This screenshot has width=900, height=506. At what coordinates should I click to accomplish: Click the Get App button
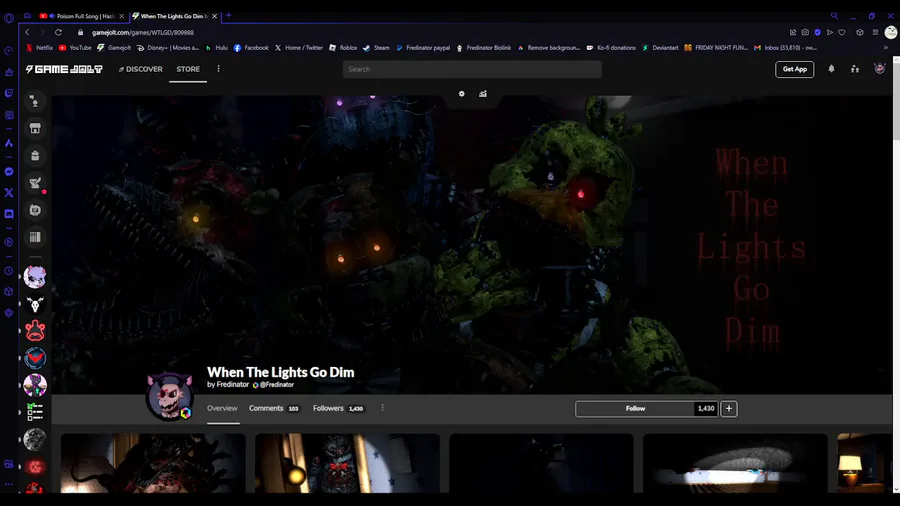pyautogui.click(x=794, y=69)
